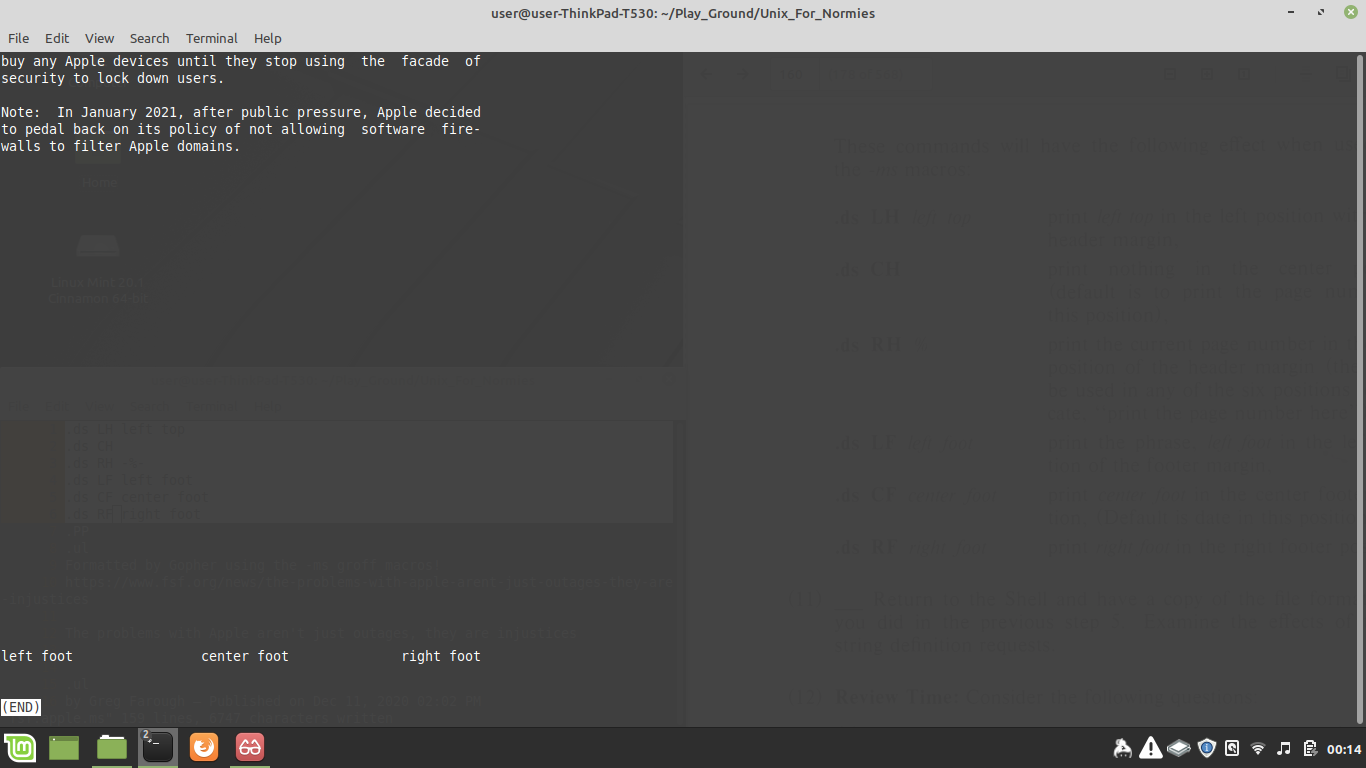Click the 'left foot' footer text
Screen dimensions: 1366x768
37,656
